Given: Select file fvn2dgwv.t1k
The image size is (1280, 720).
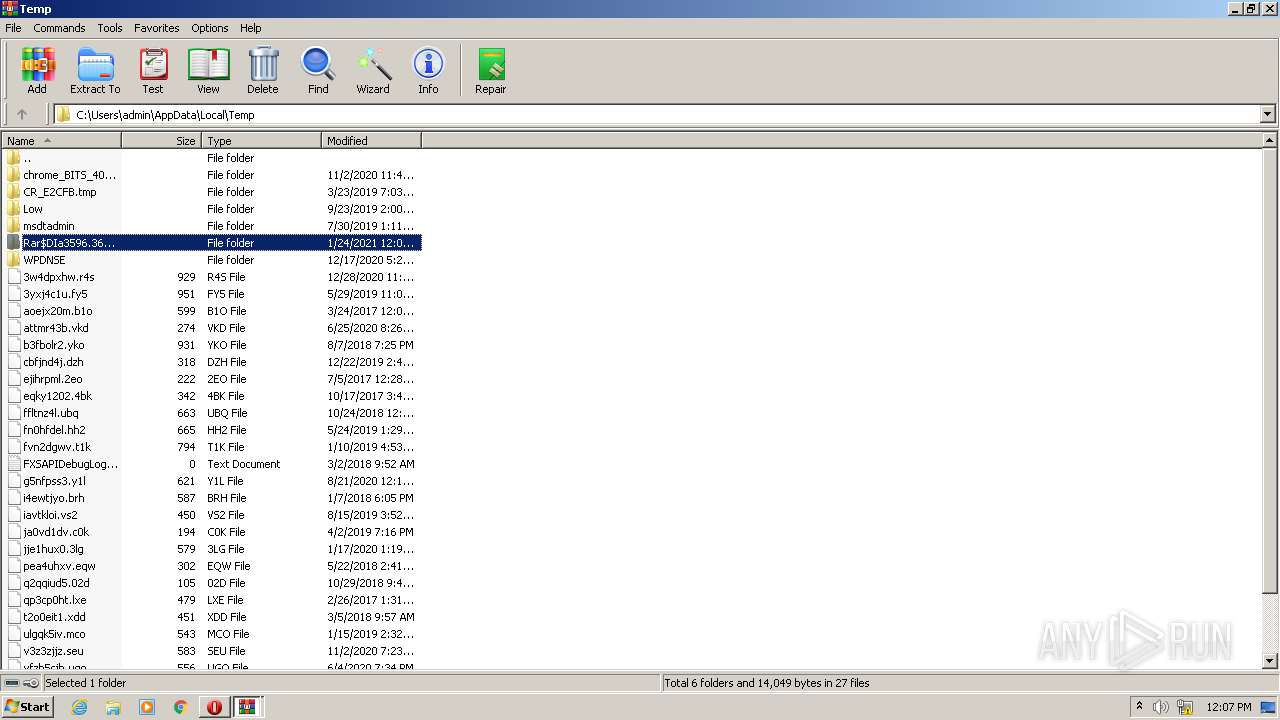Looking at the screenshot, I should pos(212,447).
